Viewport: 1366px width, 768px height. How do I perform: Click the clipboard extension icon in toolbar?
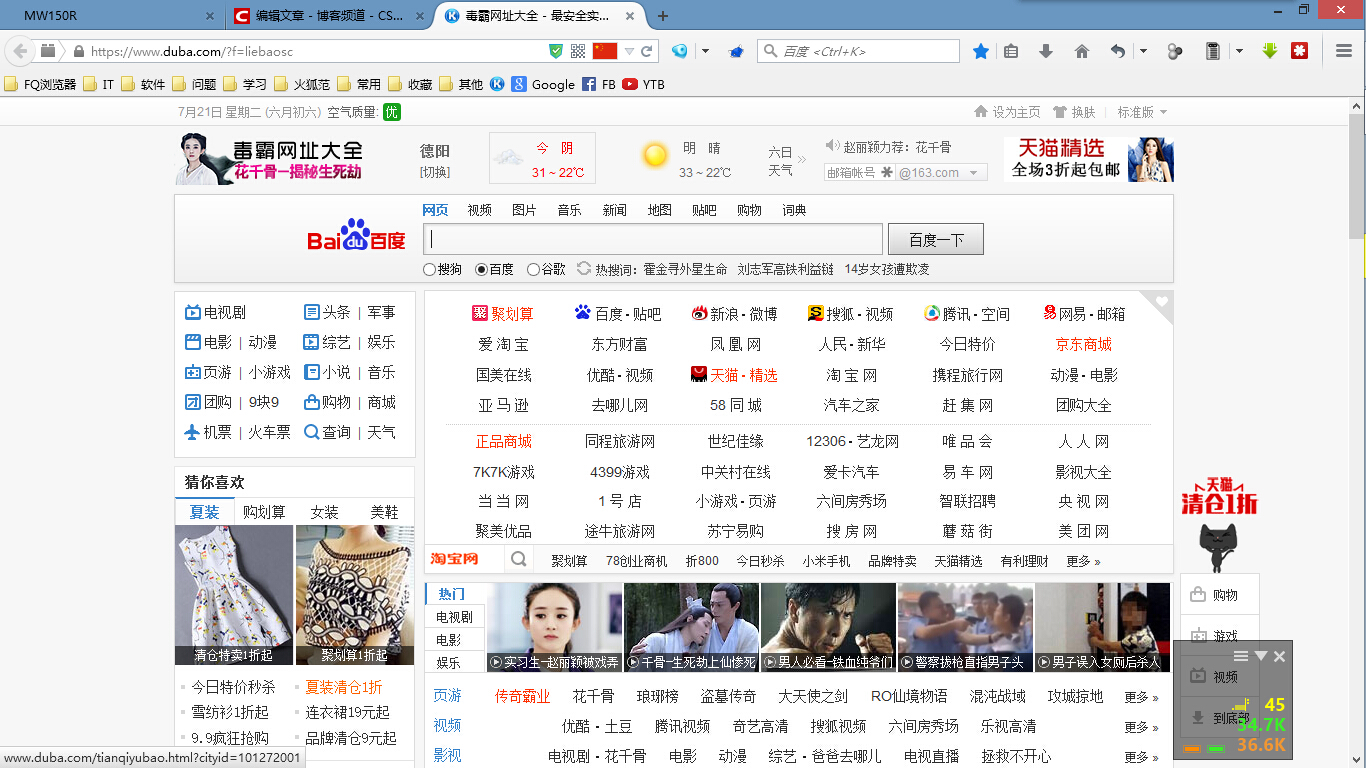pyautogui.click(x=1213, y=51)
